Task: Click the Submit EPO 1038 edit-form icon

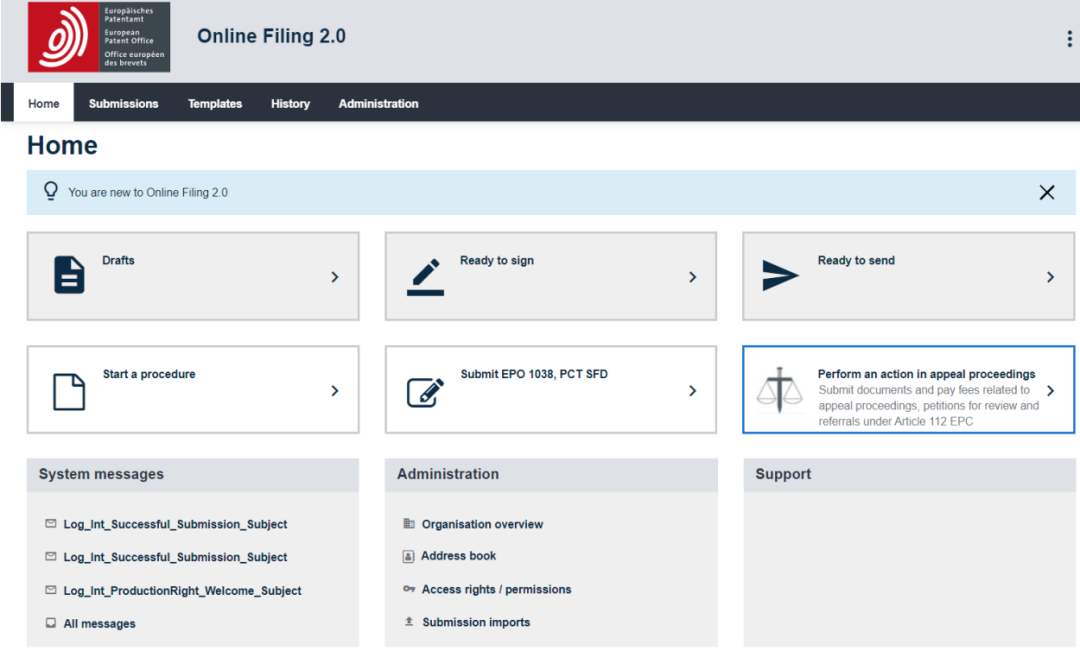Action: [425, 392]
